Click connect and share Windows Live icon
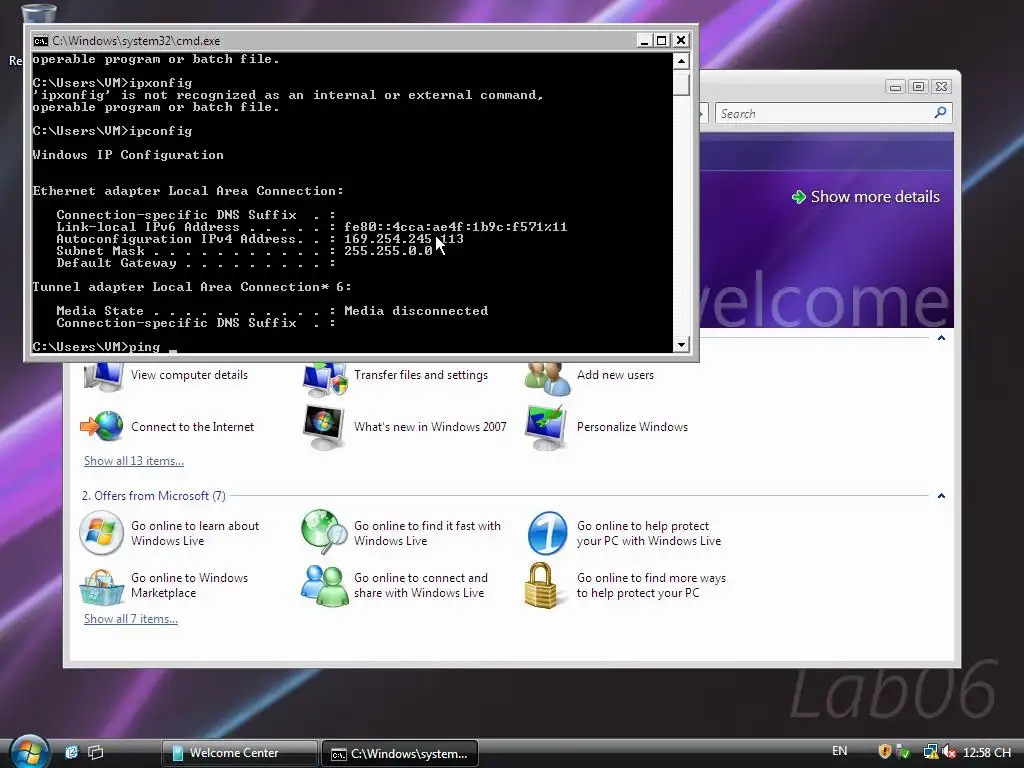1024x768 pixels. click(x=325, y=586)
